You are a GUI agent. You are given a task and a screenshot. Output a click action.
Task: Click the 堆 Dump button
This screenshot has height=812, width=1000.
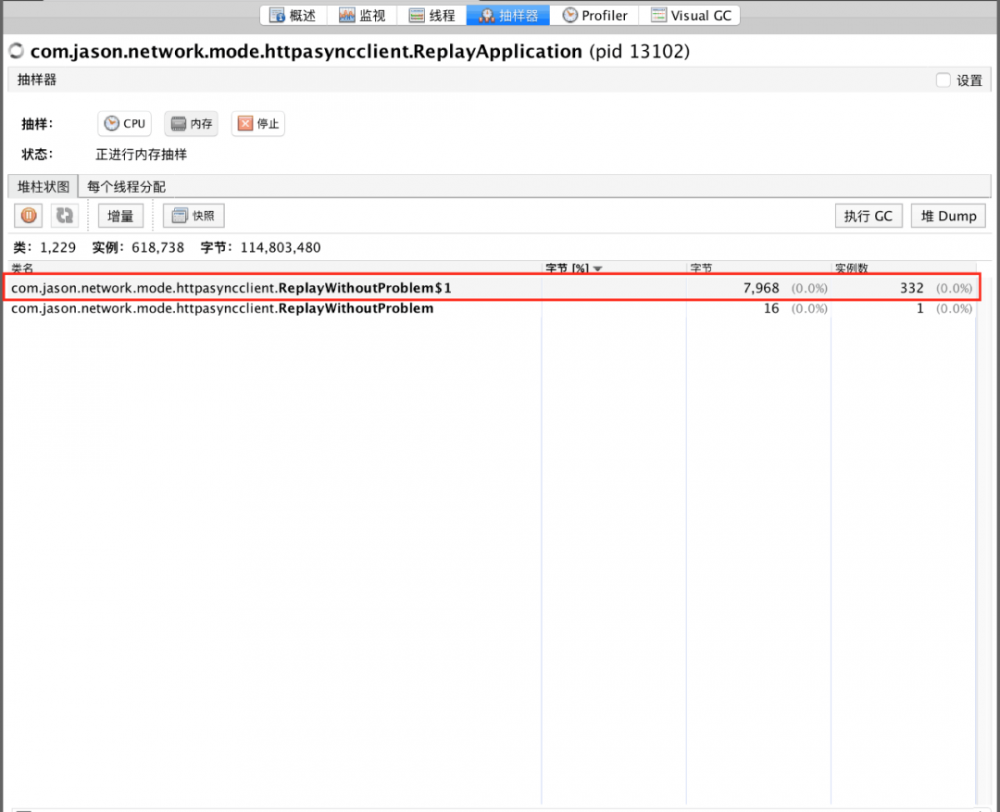tap(948, 216)
